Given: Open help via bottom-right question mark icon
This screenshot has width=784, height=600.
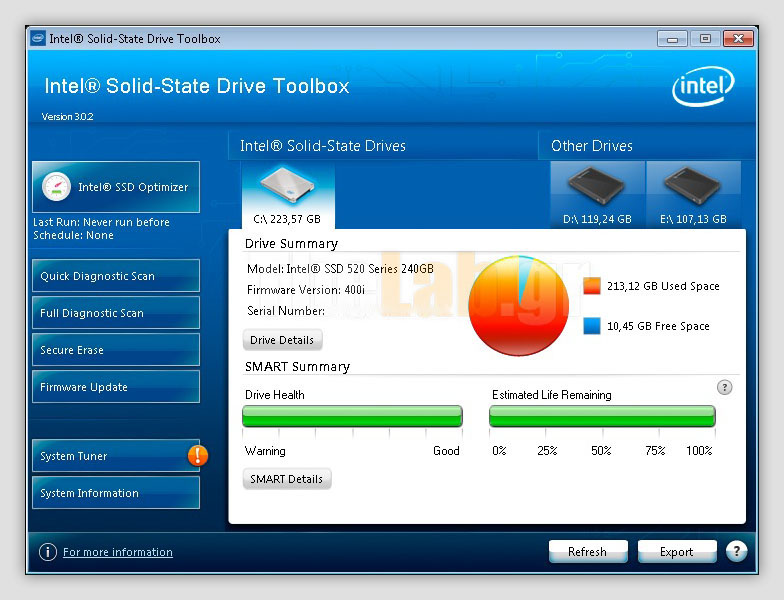Looking at the screenshot, I should (736, 551).
